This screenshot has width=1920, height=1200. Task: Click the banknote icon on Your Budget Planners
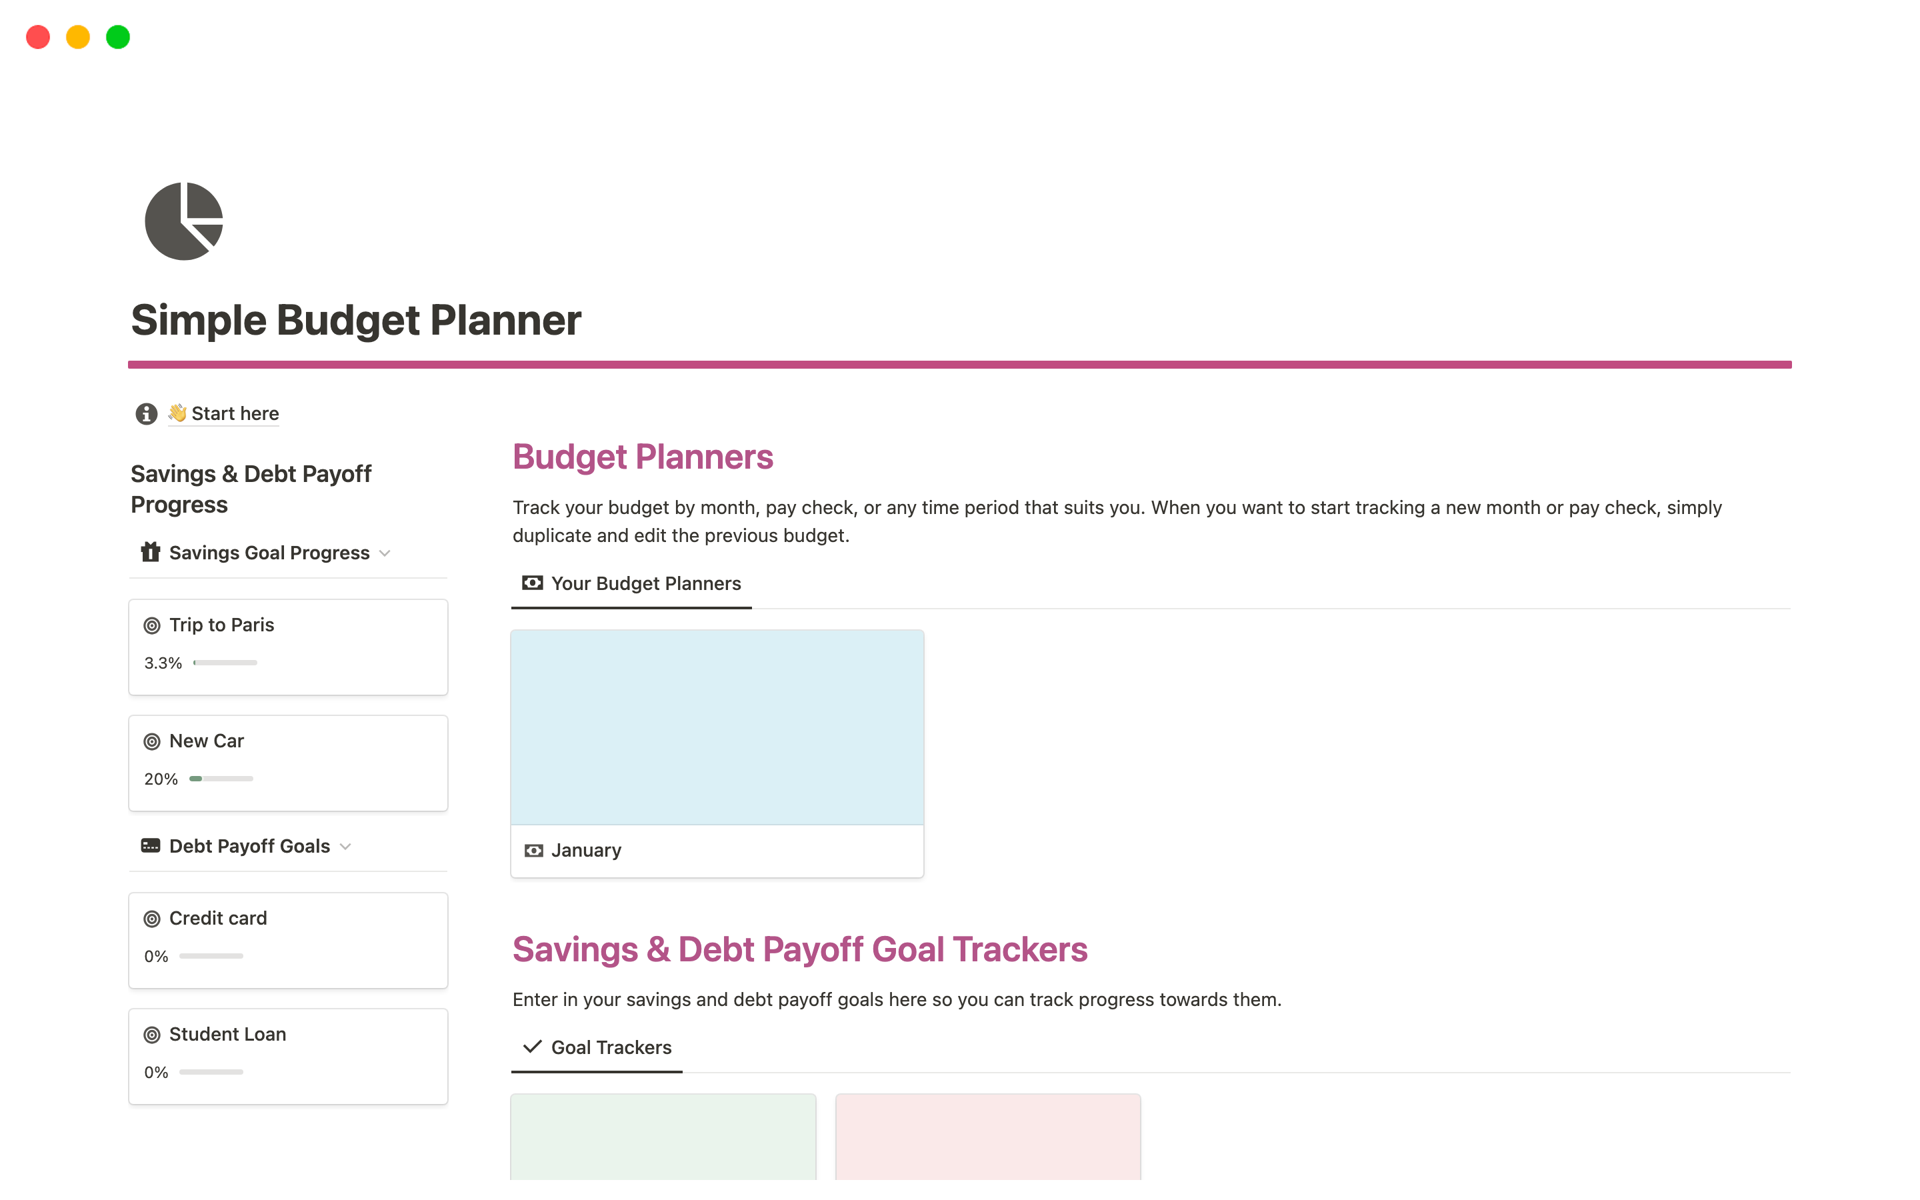[531, 583]
